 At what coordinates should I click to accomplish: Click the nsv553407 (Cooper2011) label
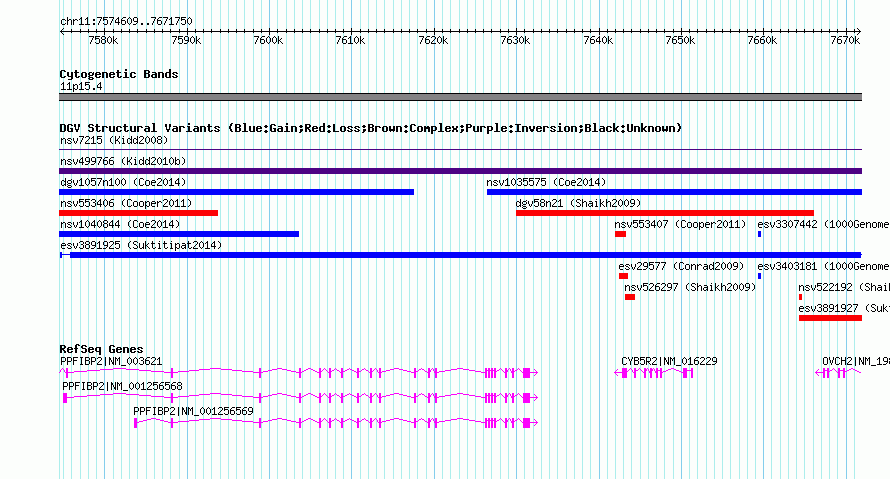[681, 224]
